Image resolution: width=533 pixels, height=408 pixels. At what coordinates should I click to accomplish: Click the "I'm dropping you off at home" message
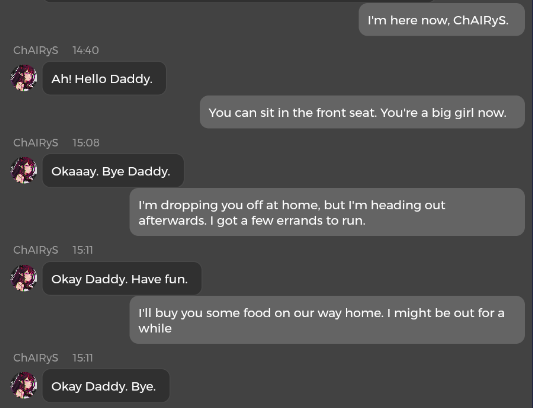pos(327,212)
